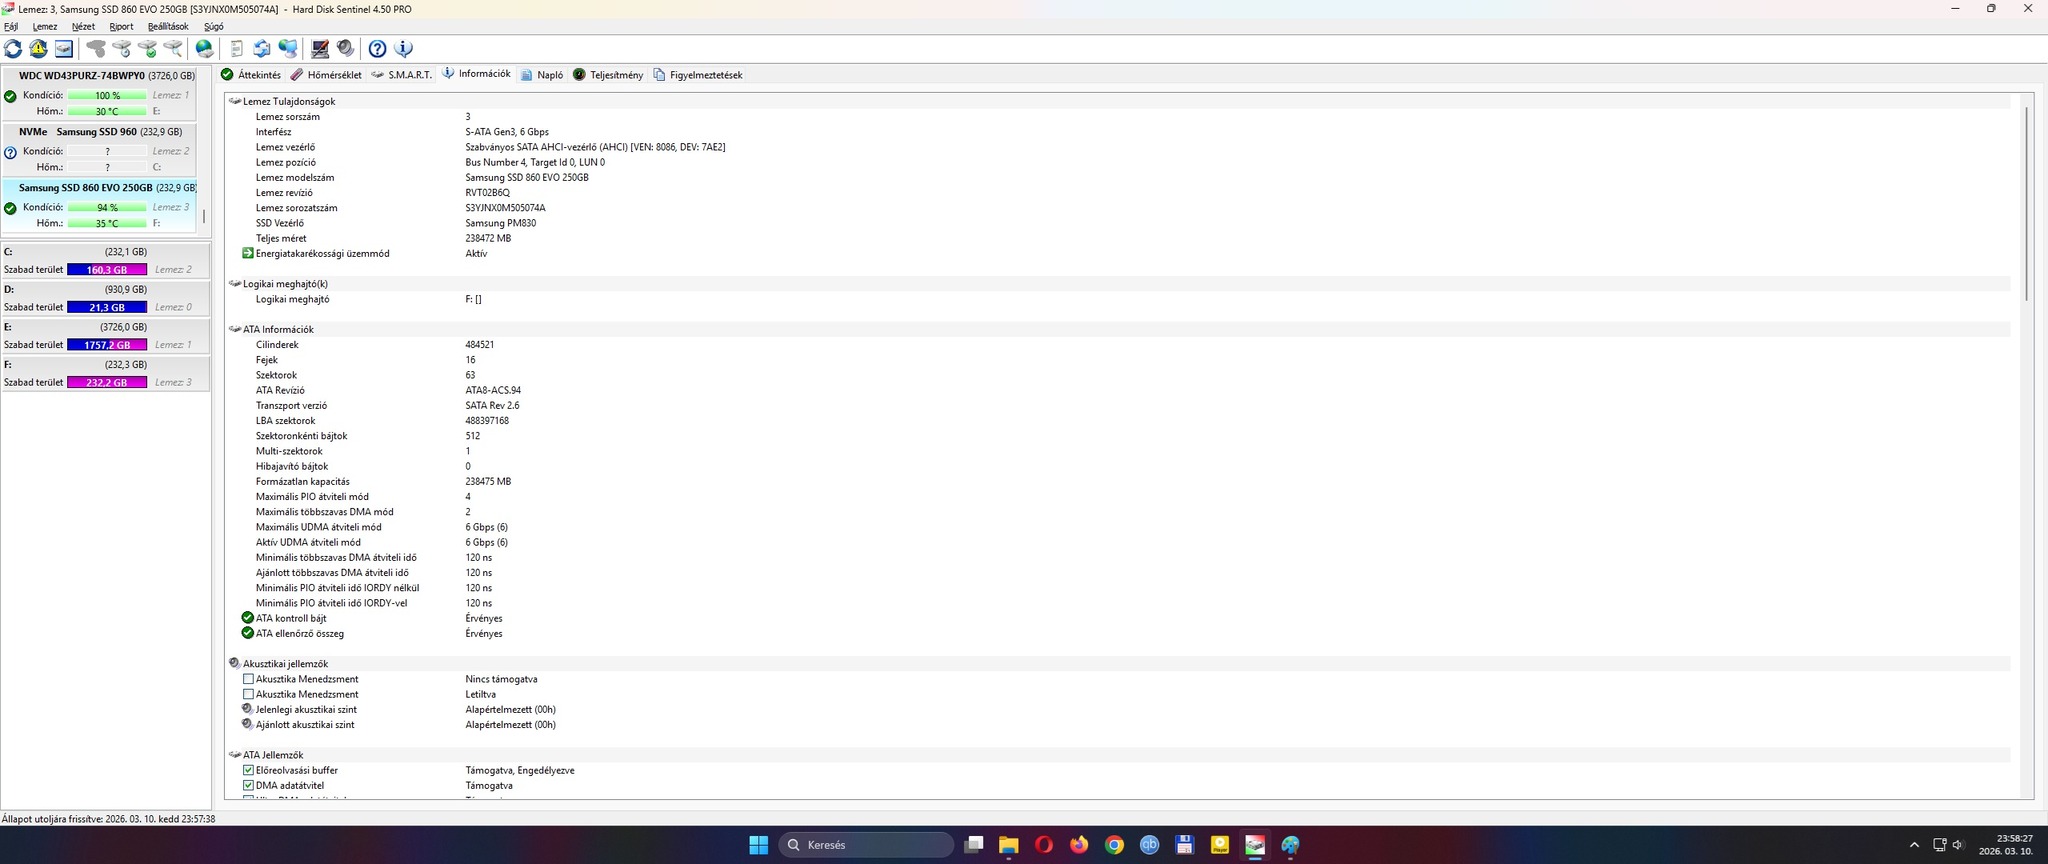2048x864 pixels.
Task: Toggle first Akusztika Menedzsment checkbox (Nincs támogatva)
Action: pyautogui.click(x=248, y=679)
